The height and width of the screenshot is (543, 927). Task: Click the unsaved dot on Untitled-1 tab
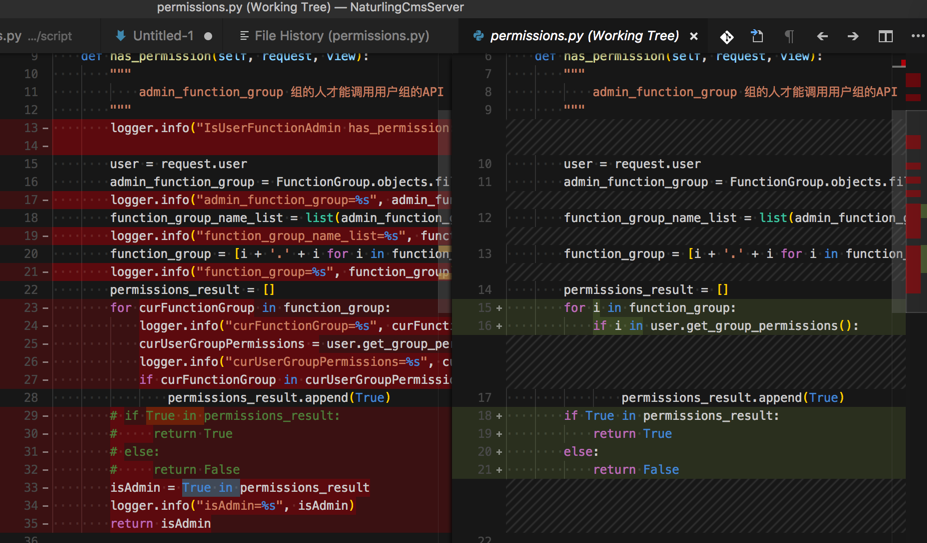coord(208,36)
